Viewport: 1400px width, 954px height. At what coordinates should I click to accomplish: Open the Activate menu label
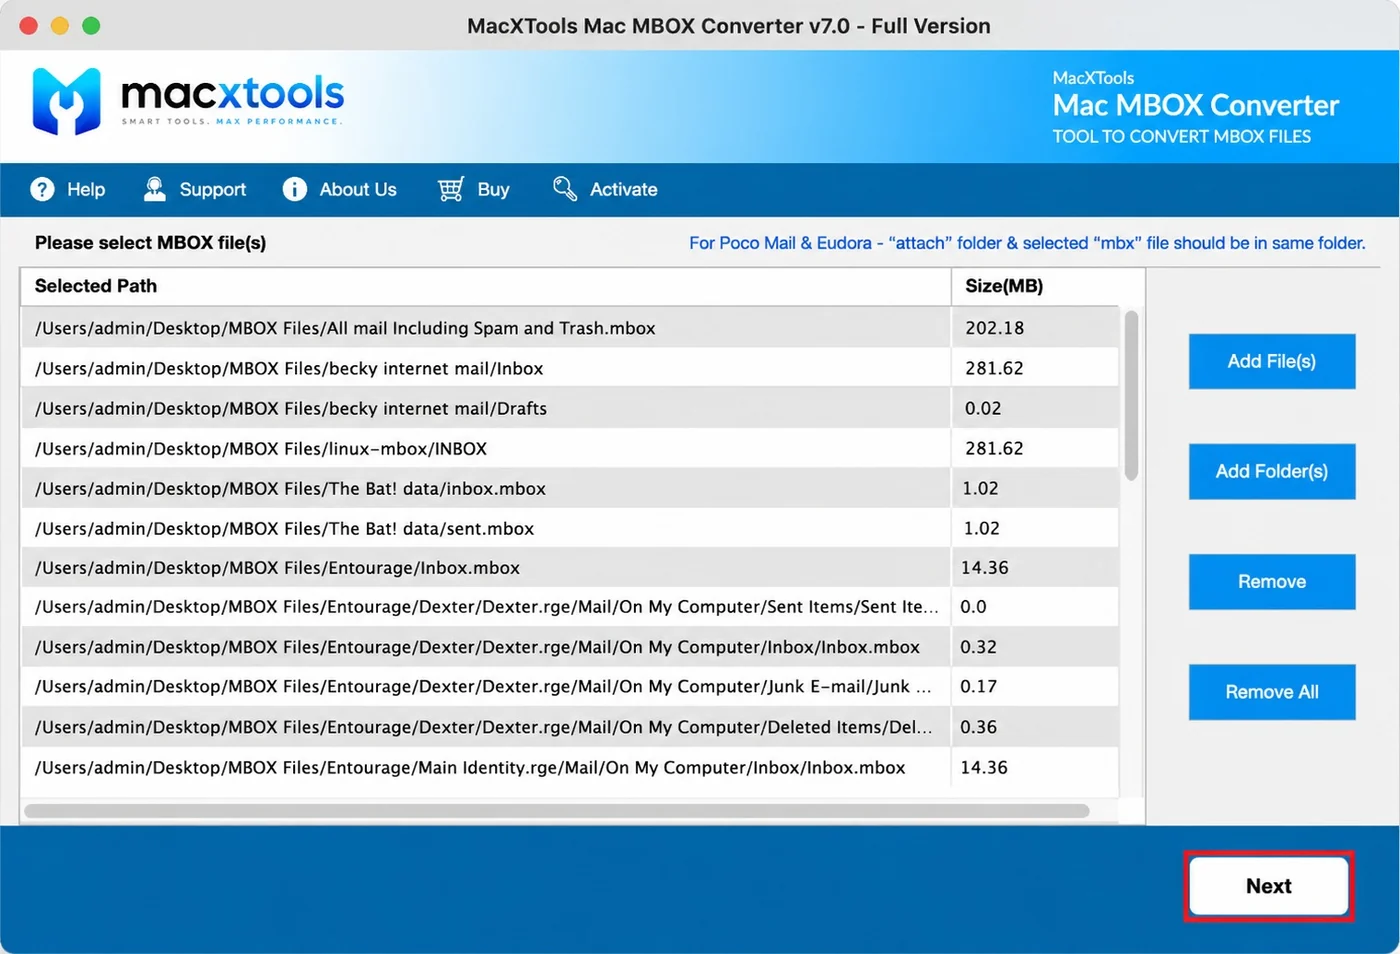tap(624, 189)
